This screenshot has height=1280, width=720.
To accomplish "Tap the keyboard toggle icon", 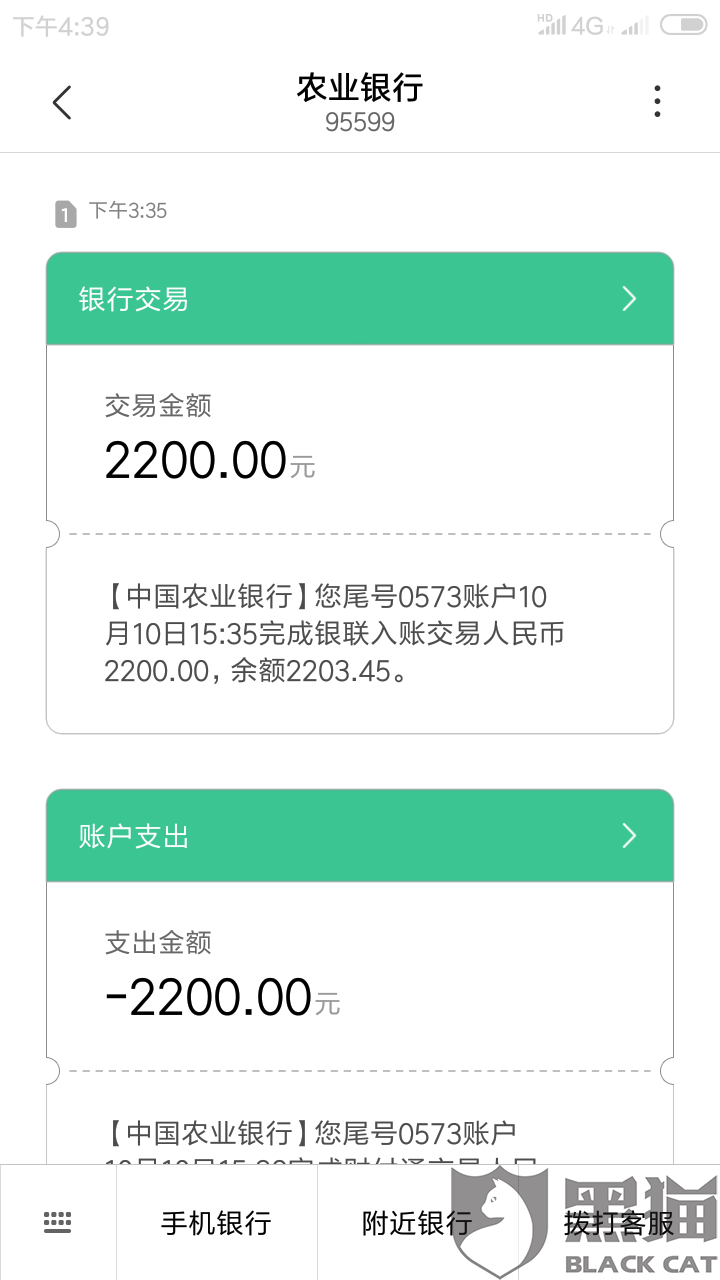I will pyautogui.click(x=58, y=1222).
